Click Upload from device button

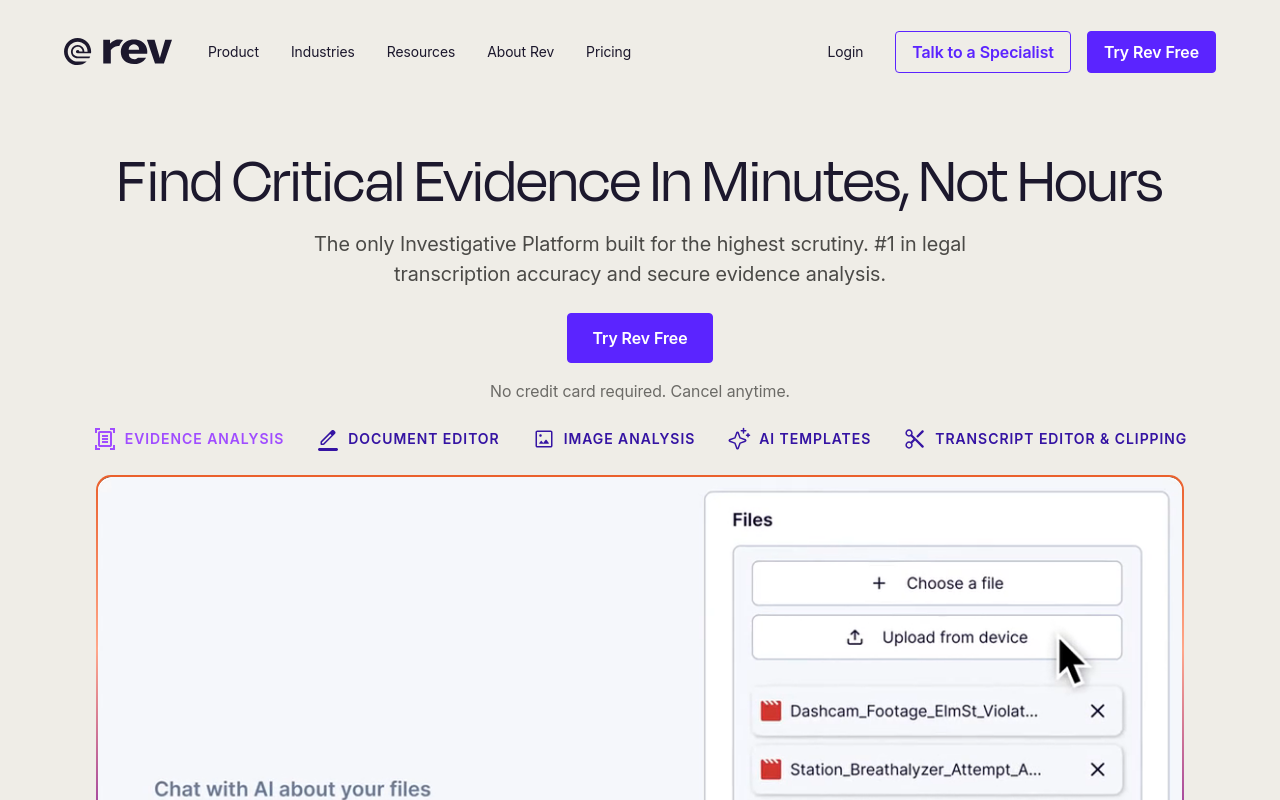[937, 637]
